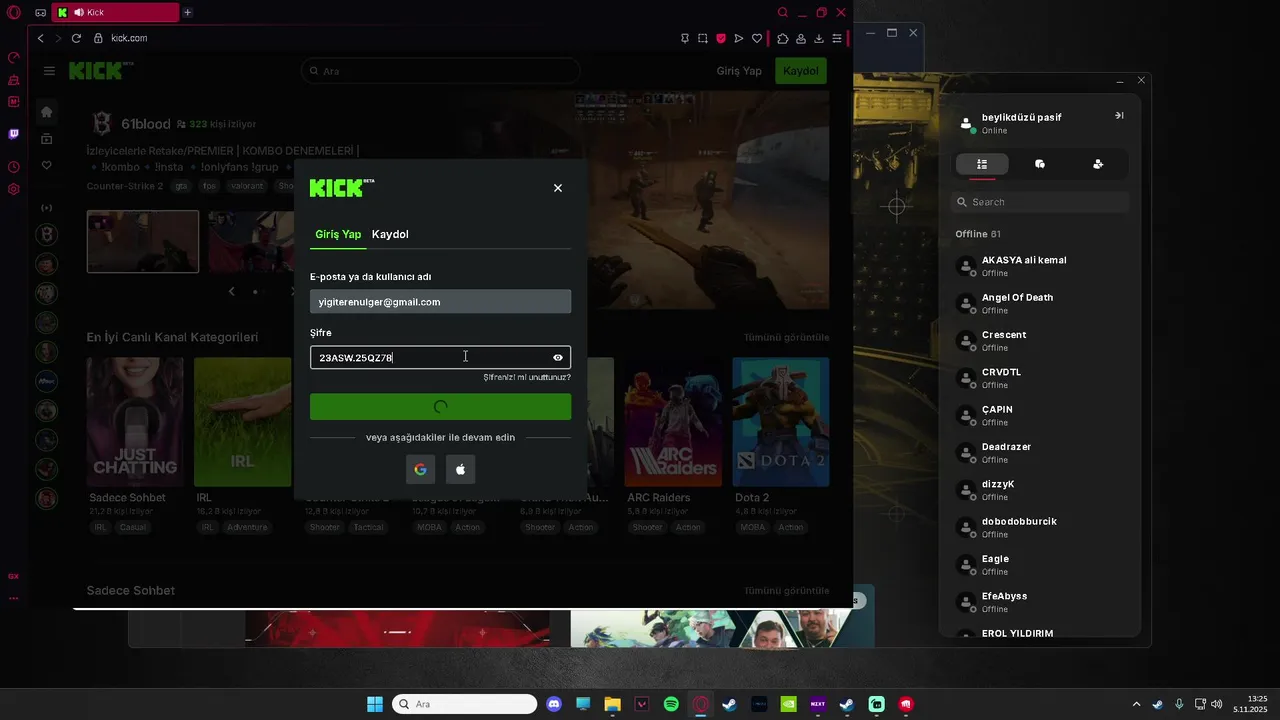Open Opera GX Control speedometer icon
Image resolution: width=1280 pixels, height=720 pixels.
click(x=14, y=58)
